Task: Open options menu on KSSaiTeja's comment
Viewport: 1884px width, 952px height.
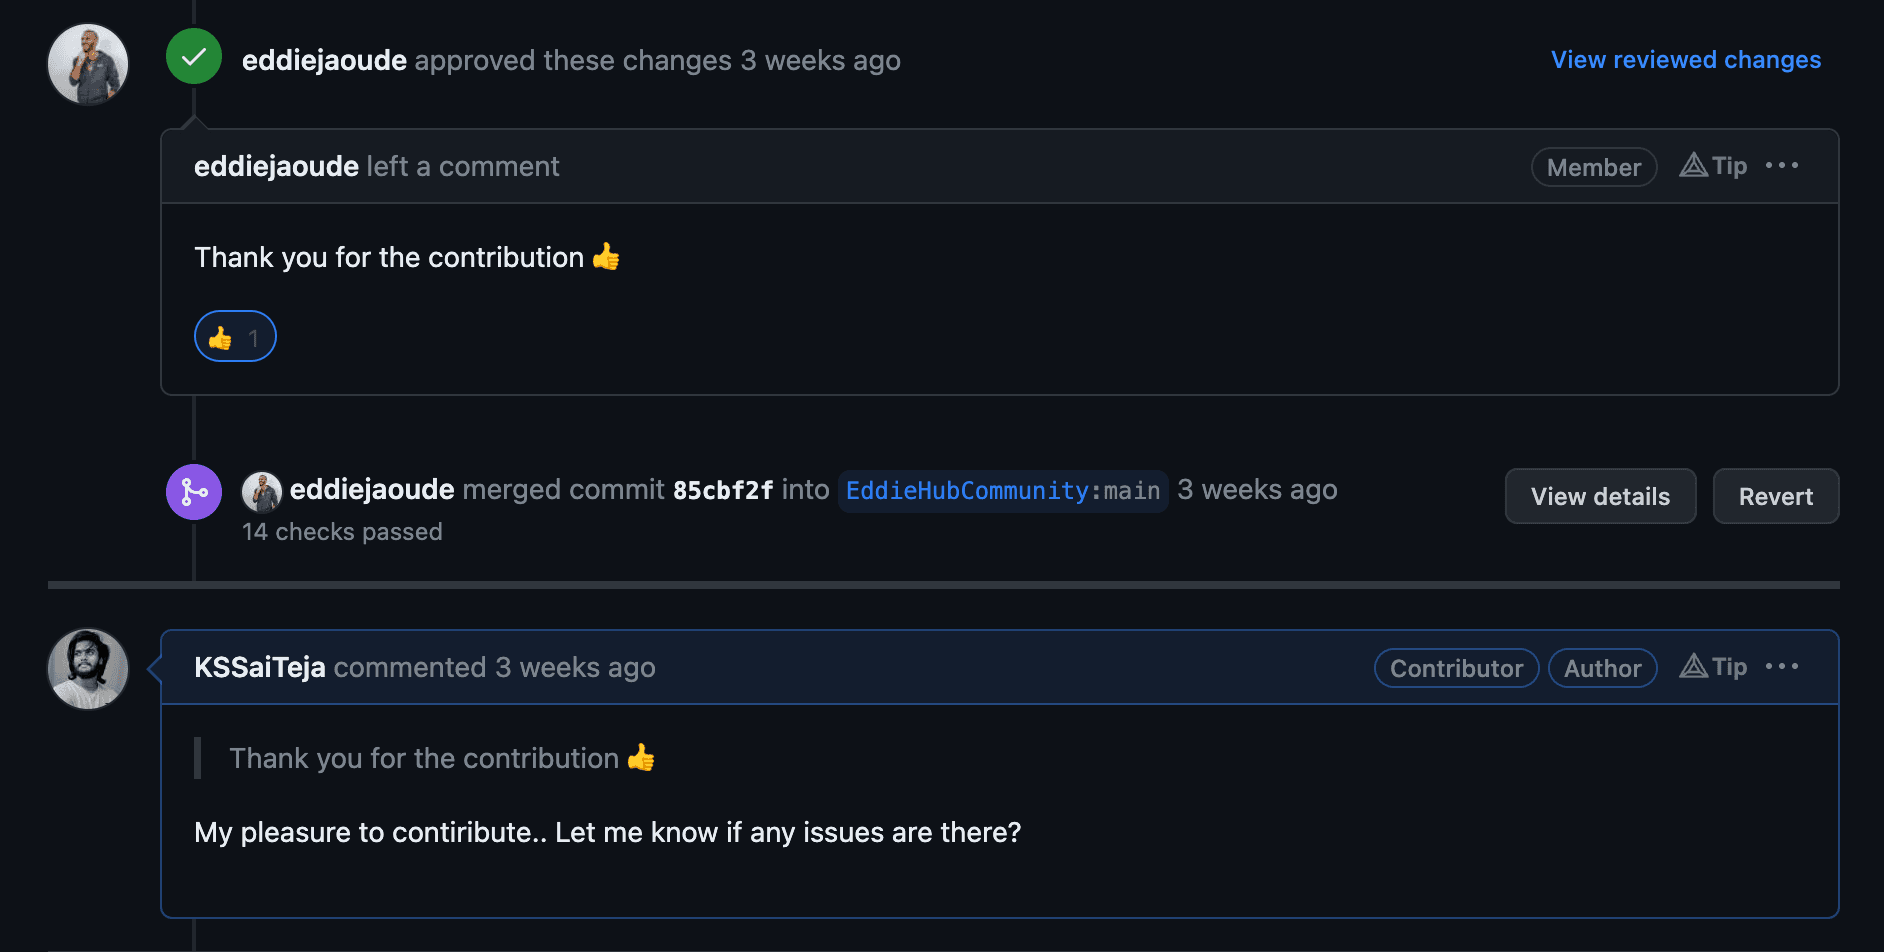Action: (1782, 666)
